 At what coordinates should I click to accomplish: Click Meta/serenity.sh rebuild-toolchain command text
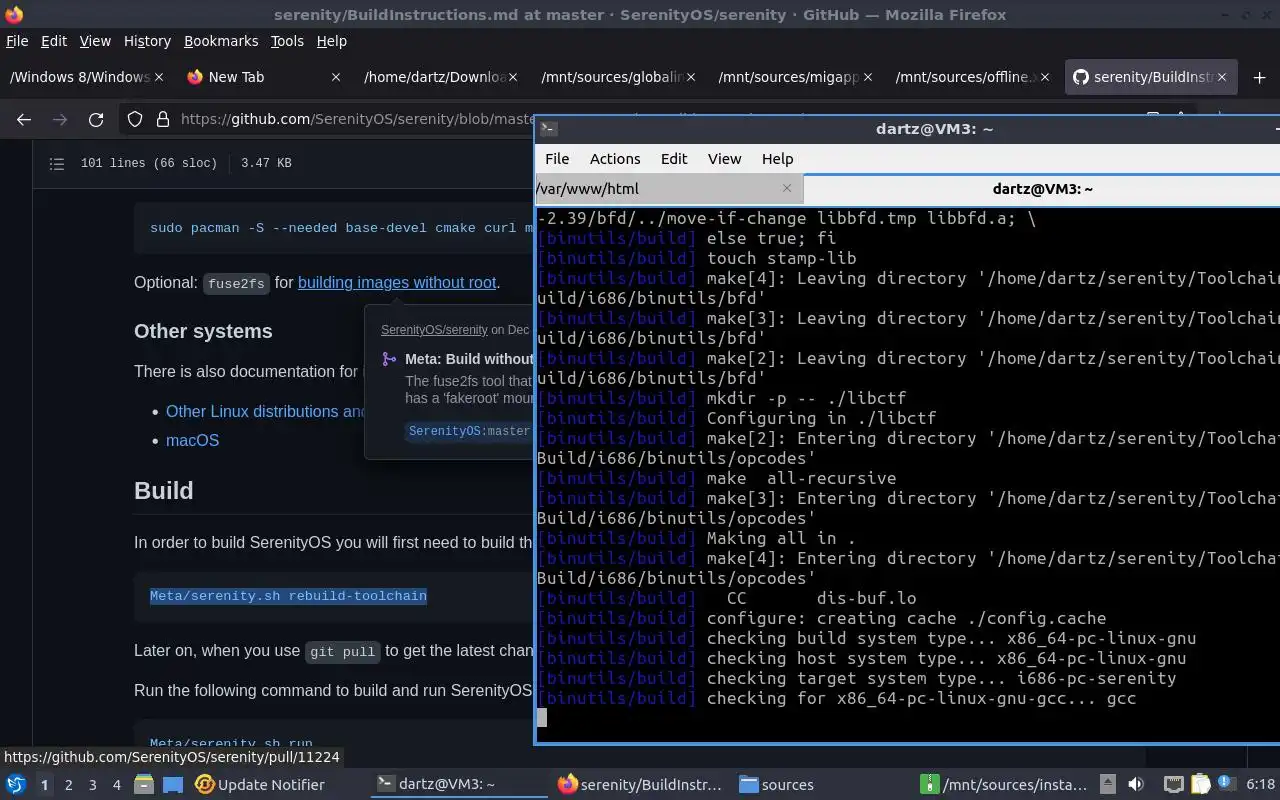coord(288,596)
